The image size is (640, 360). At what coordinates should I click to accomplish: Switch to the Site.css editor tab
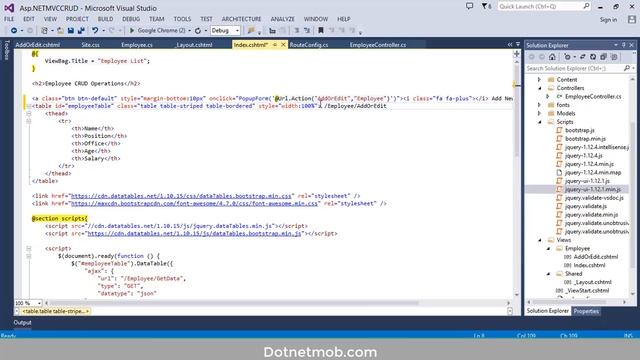point(90,45)
